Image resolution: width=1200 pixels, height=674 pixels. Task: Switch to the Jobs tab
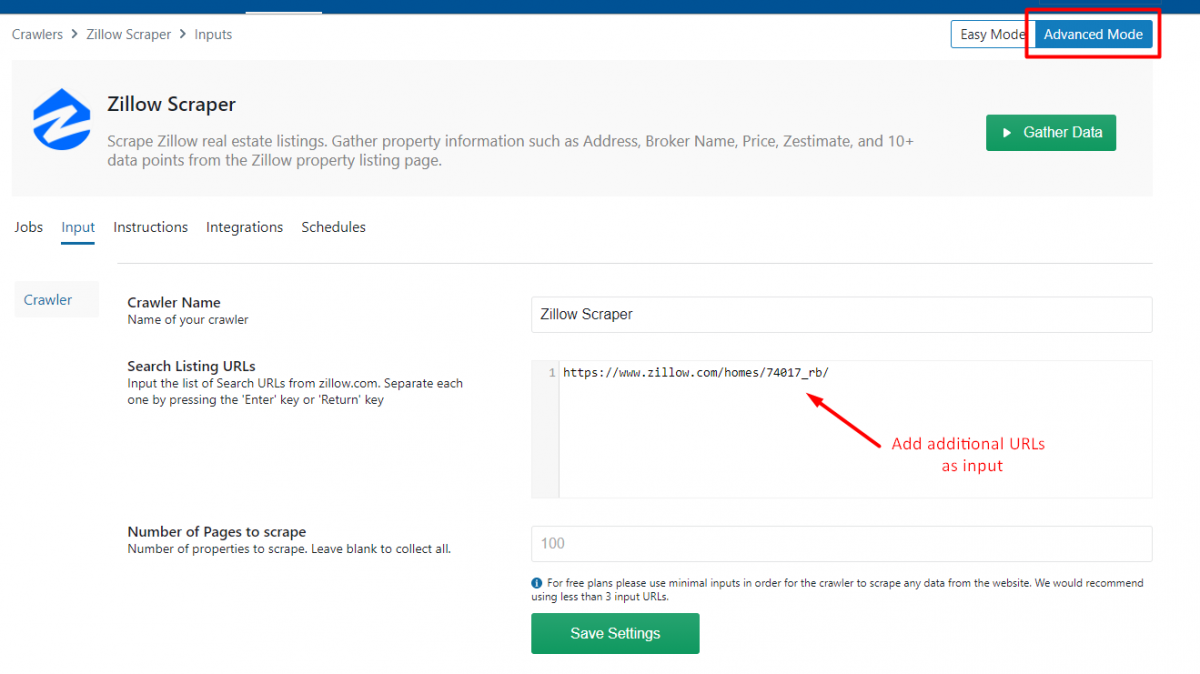point(28,227)
